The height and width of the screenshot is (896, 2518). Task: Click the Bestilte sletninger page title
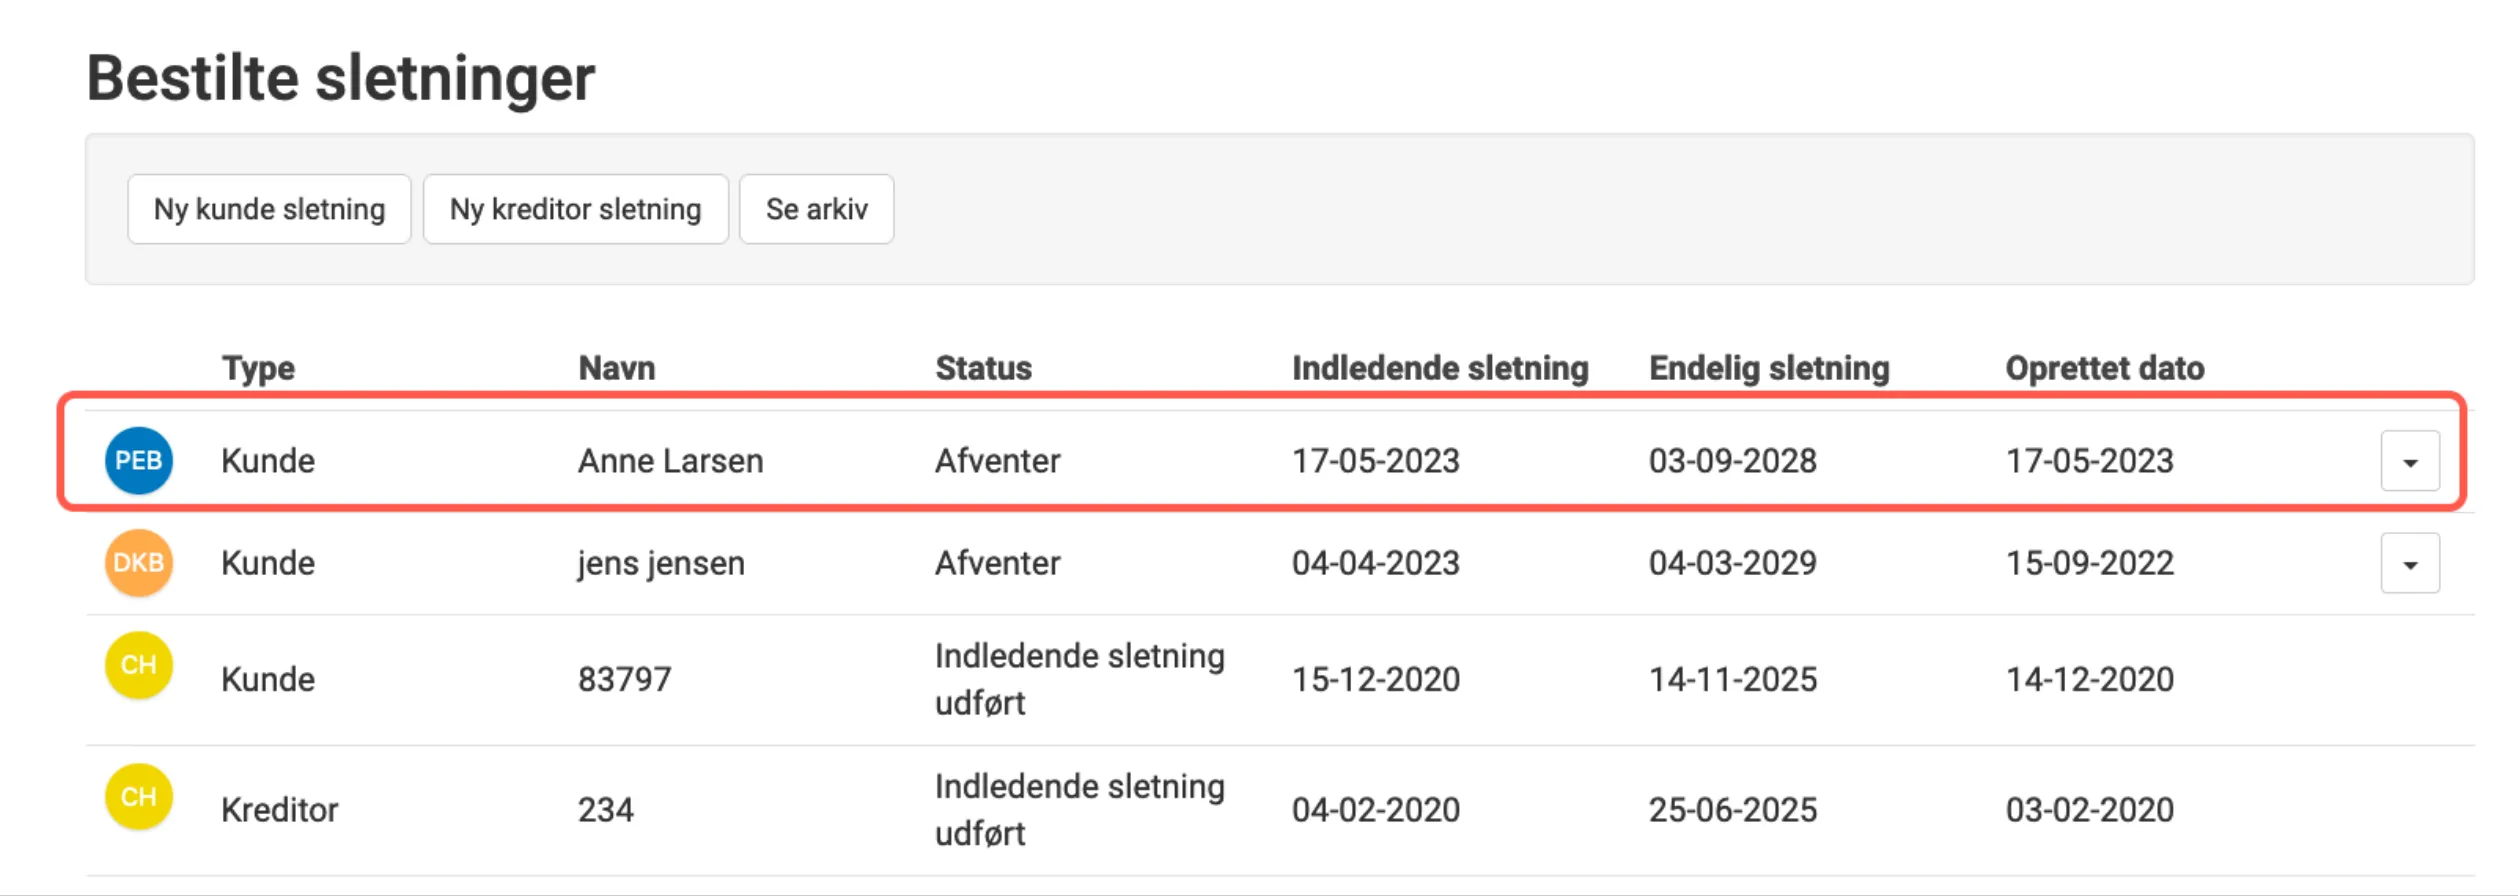(x=340, y=75)
